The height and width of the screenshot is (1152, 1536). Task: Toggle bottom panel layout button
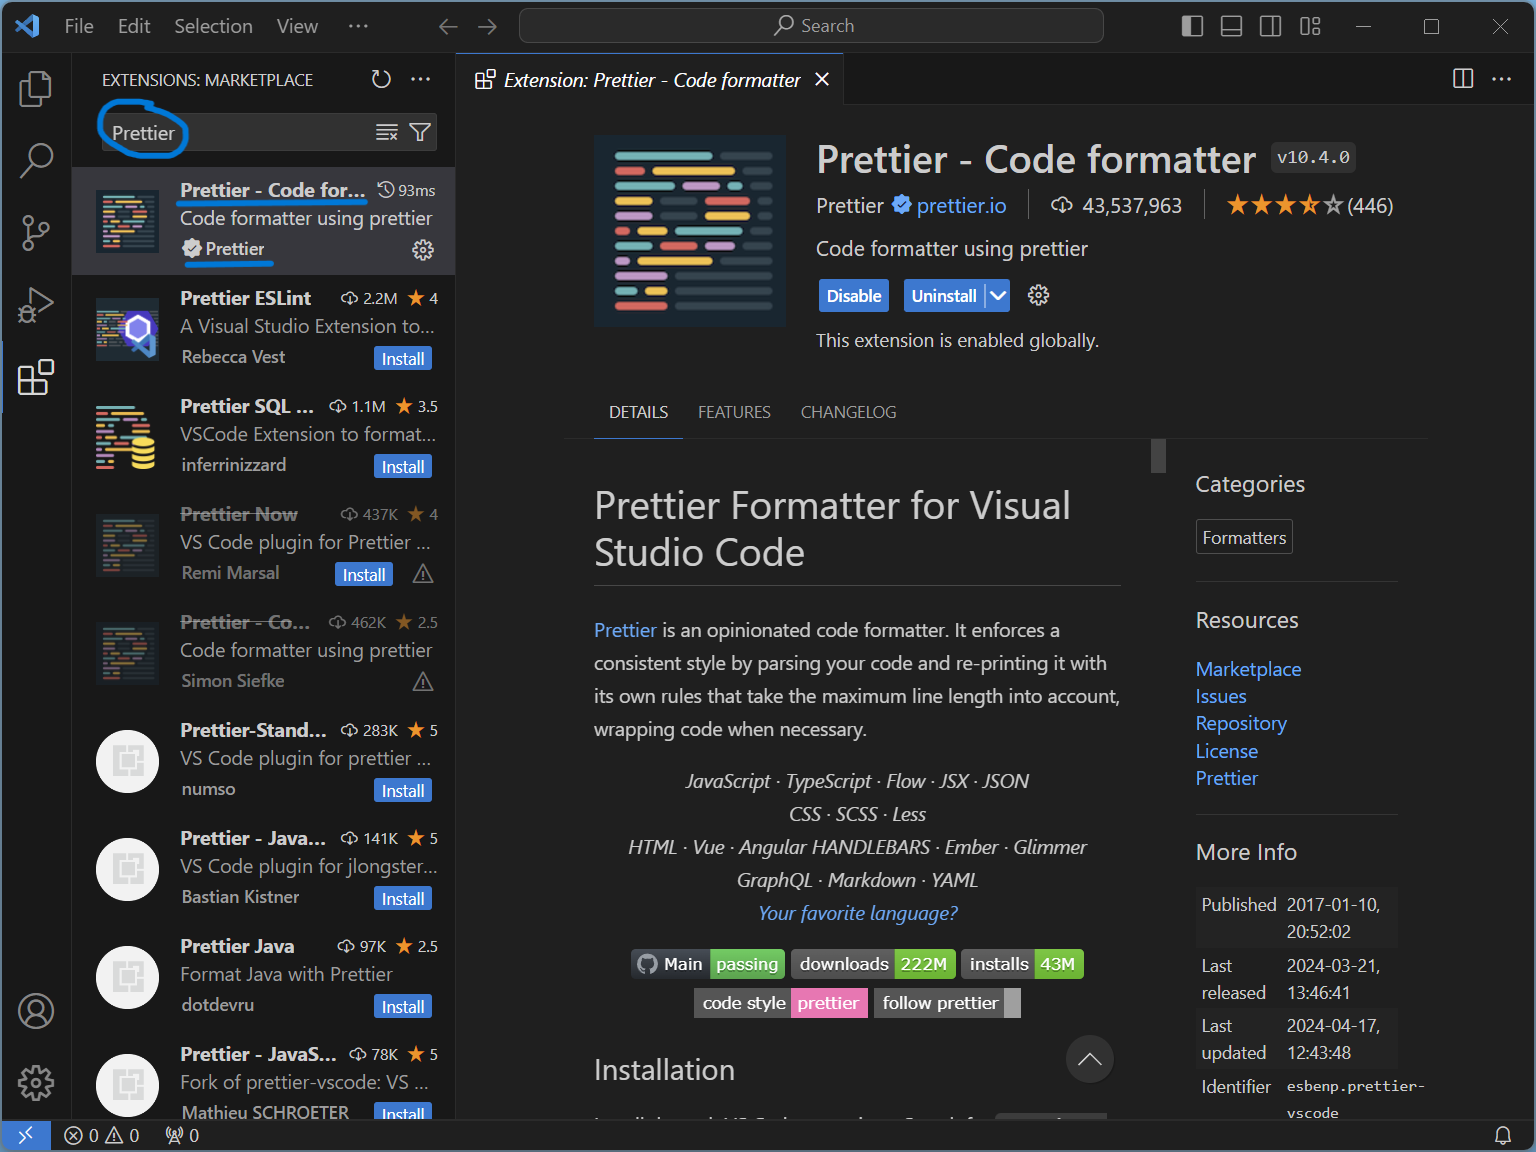point(1231,26)
